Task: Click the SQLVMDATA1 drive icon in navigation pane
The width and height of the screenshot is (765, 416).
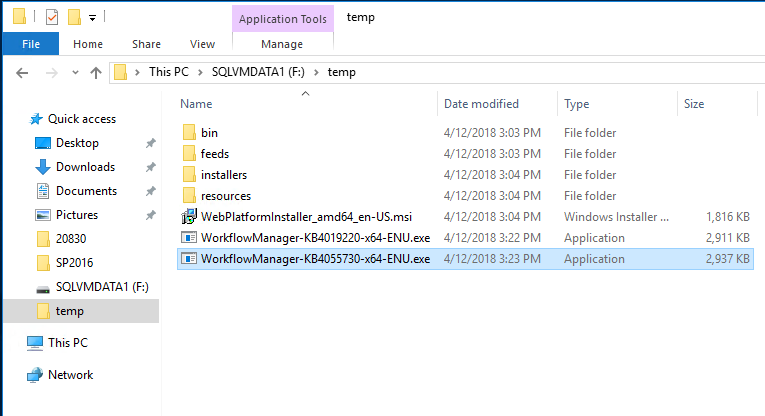Action: pyautogui.click(x=43, y=289)
